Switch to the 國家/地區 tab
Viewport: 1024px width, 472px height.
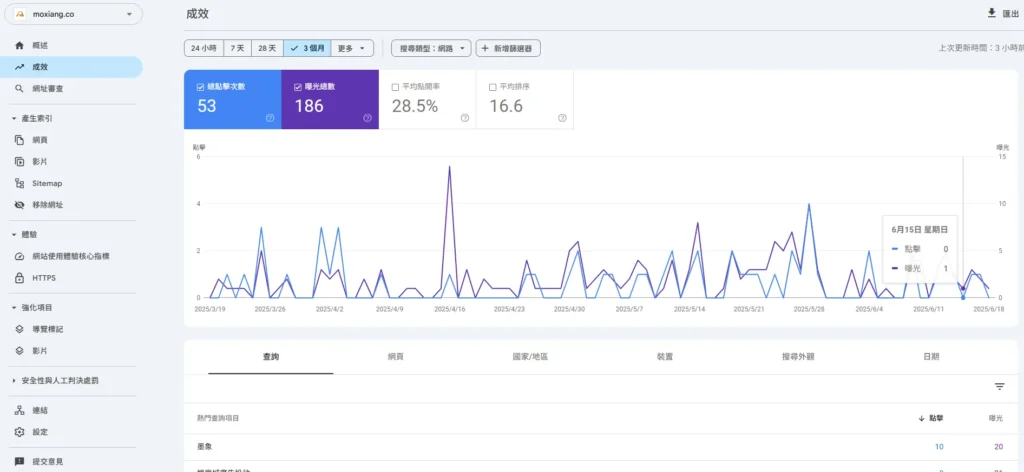pyautogui.click(x=530, y=356)
